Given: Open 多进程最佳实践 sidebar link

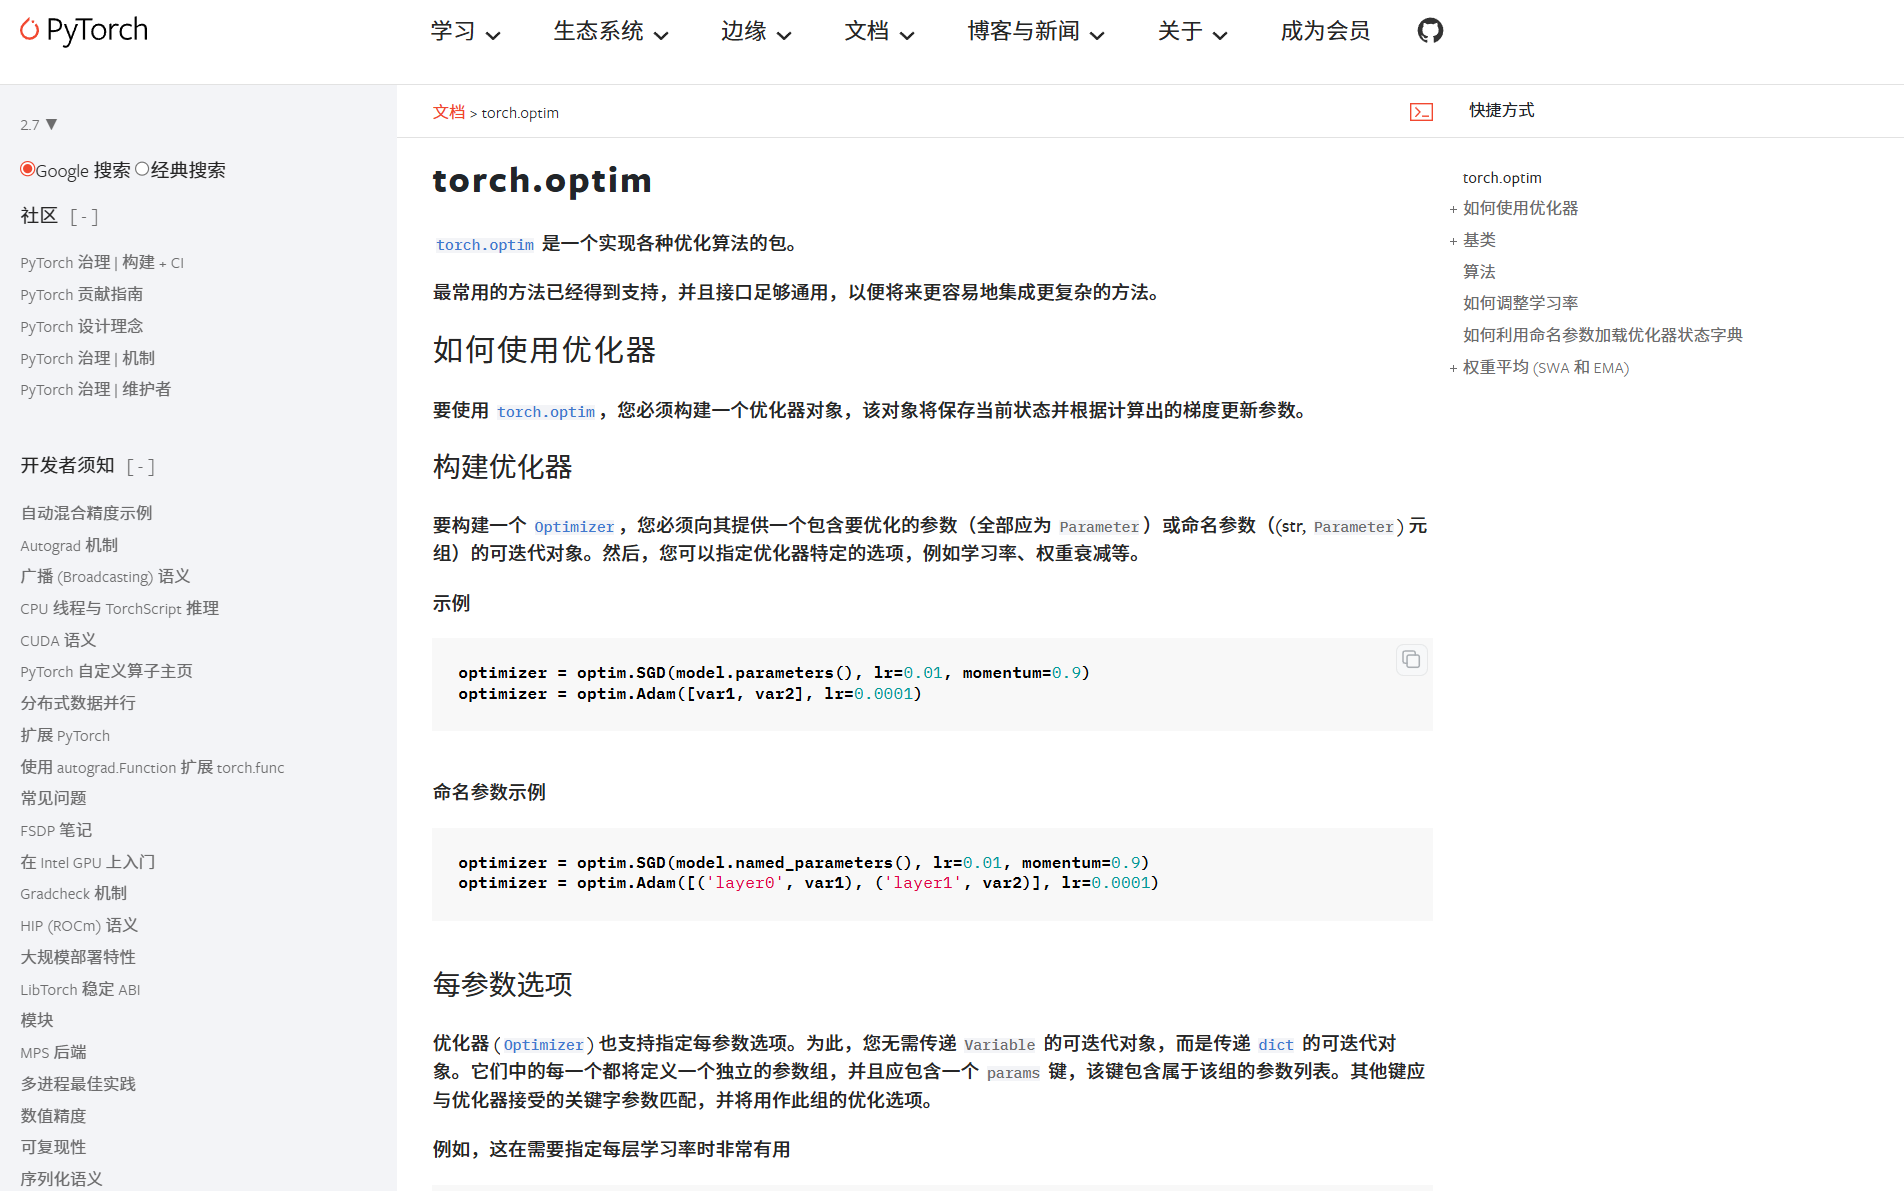Looking at the screenshot, I should (x=78, y=1084).
